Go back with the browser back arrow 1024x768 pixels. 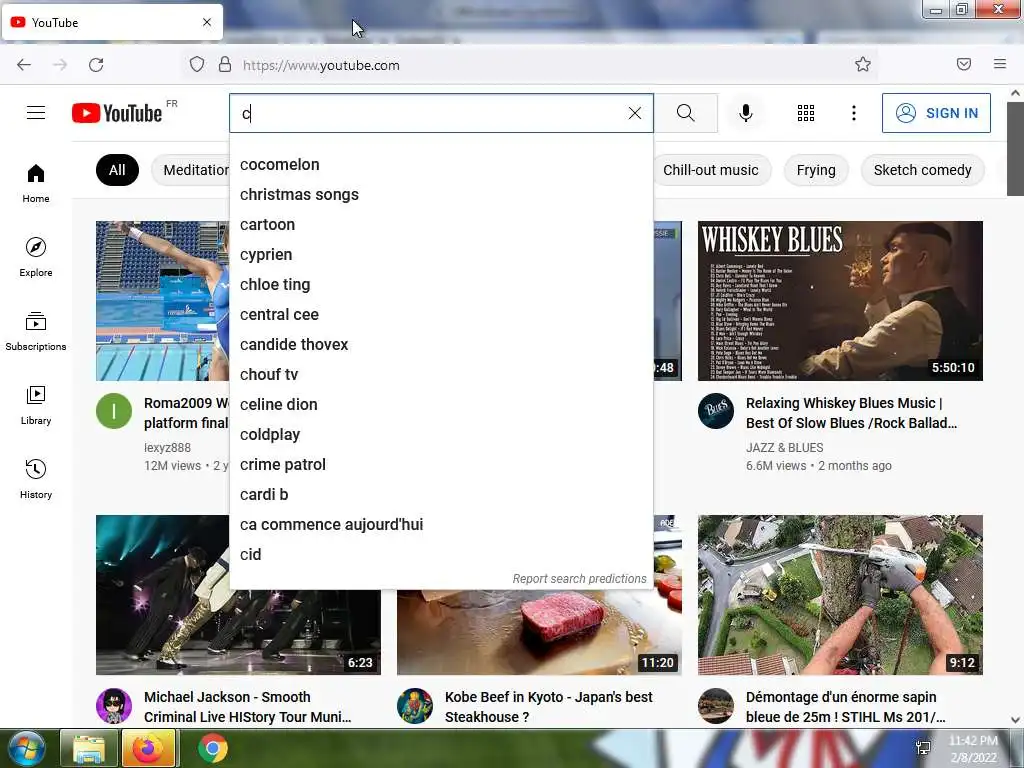tap(24, 65)
